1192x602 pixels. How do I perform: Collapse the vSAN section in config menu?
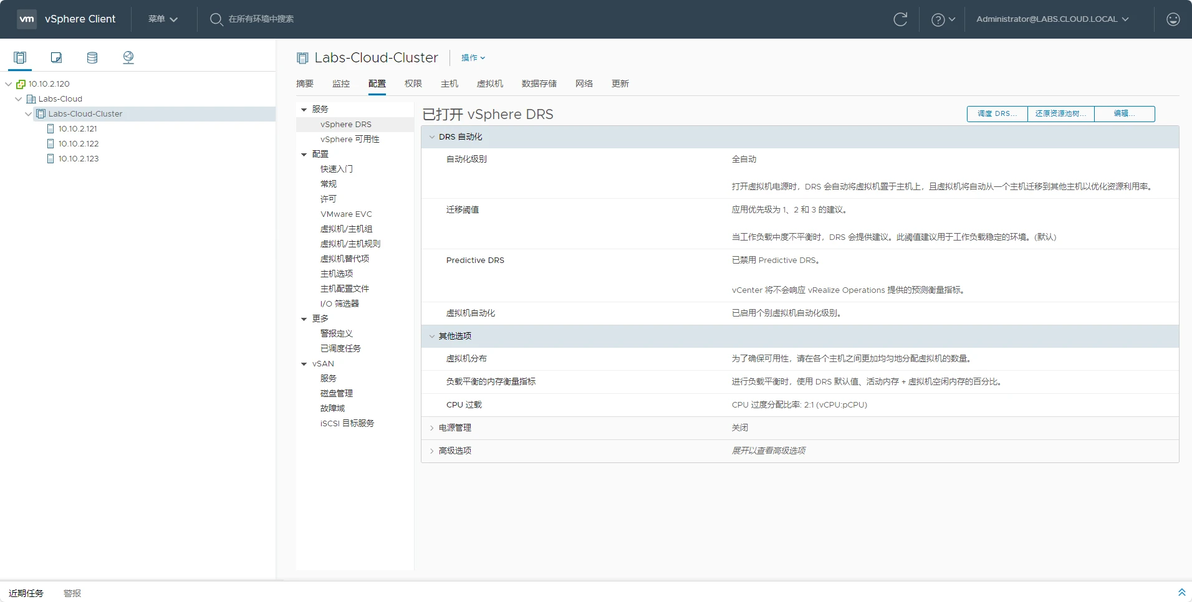304,363
